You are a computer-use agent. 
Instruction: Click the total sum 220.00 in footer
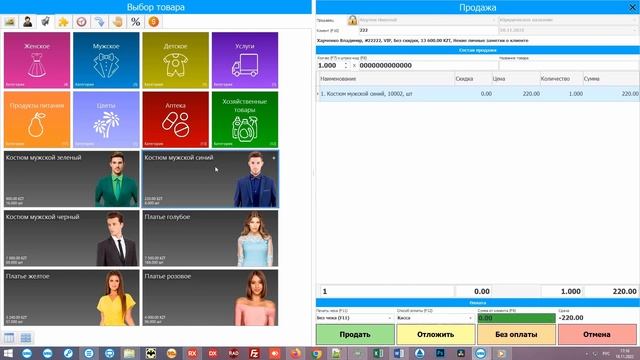(624, 291)
